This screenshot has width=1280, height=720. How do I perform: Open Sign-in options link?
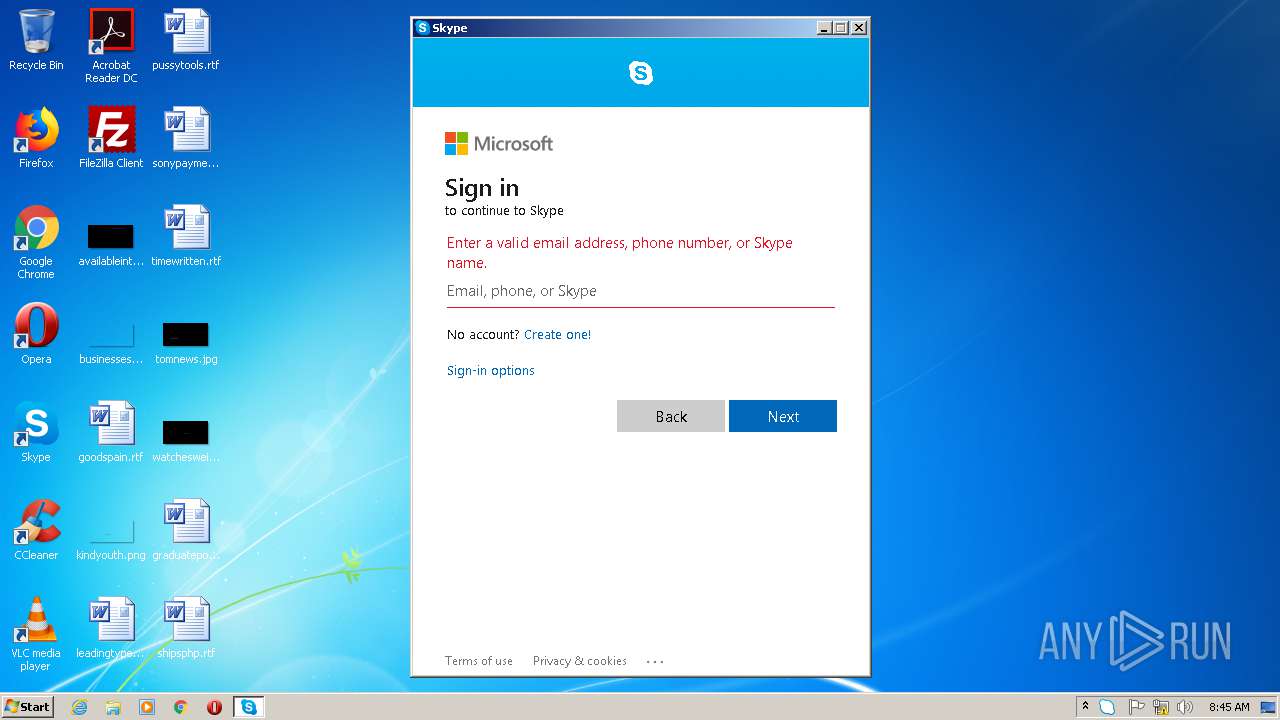[490, 371]
